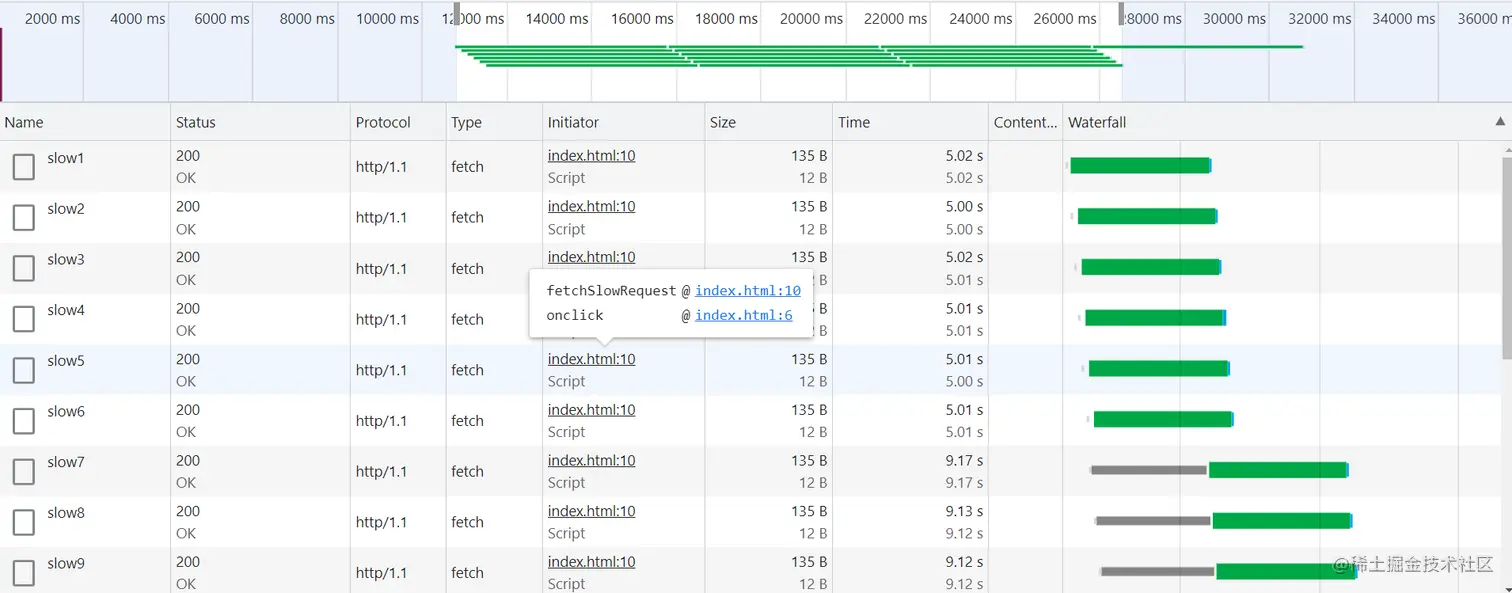Click the 9.17 s time of slow7

click(x=964, y=461)
